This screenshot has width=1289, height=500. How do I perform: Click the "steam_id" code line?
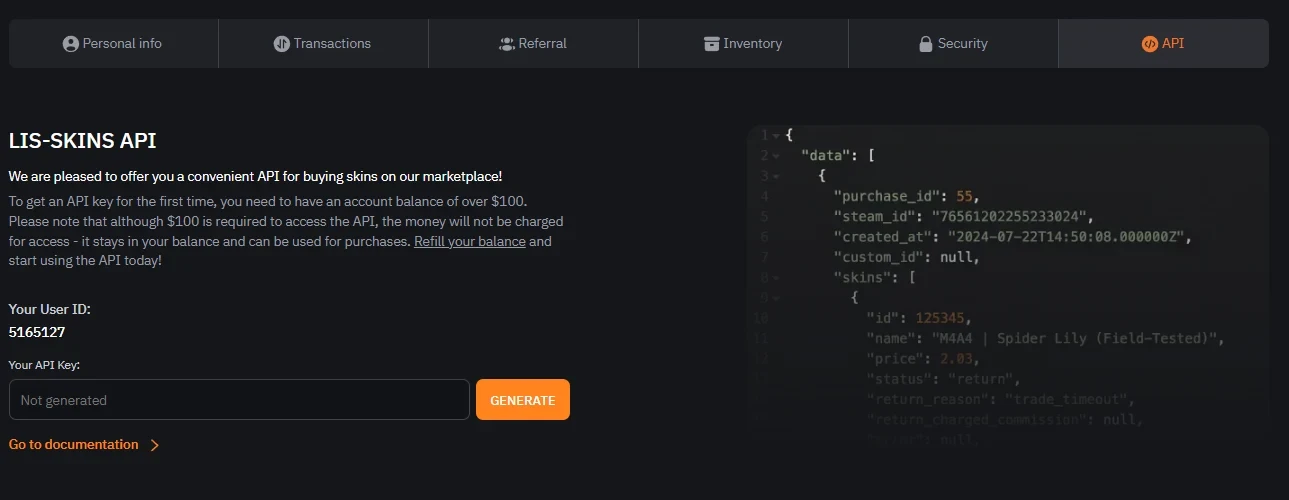964,216
